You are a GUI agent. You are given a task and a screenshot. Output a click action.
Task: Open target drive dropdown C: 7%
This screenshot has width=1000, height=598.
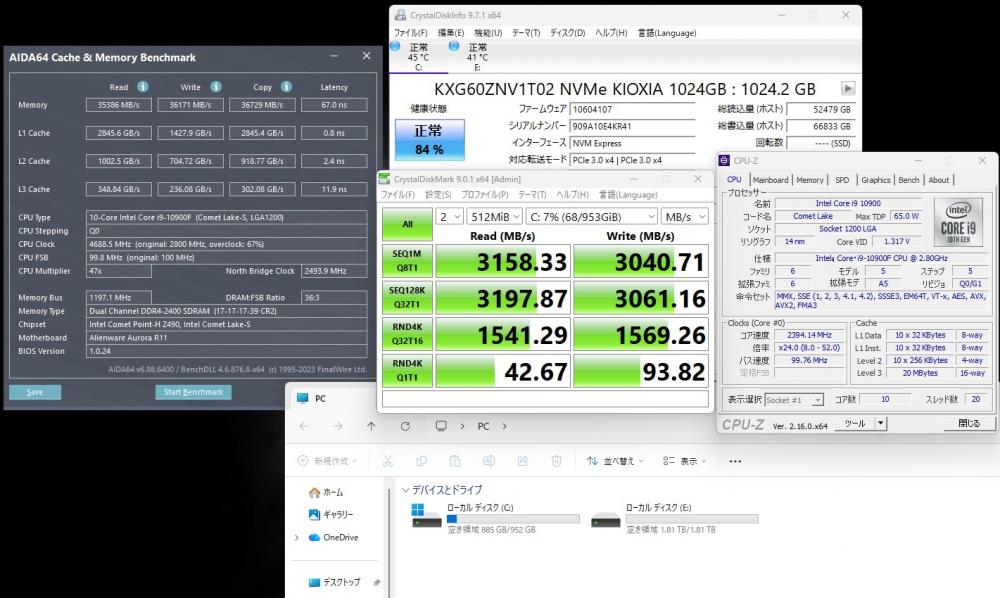[592, 217]
